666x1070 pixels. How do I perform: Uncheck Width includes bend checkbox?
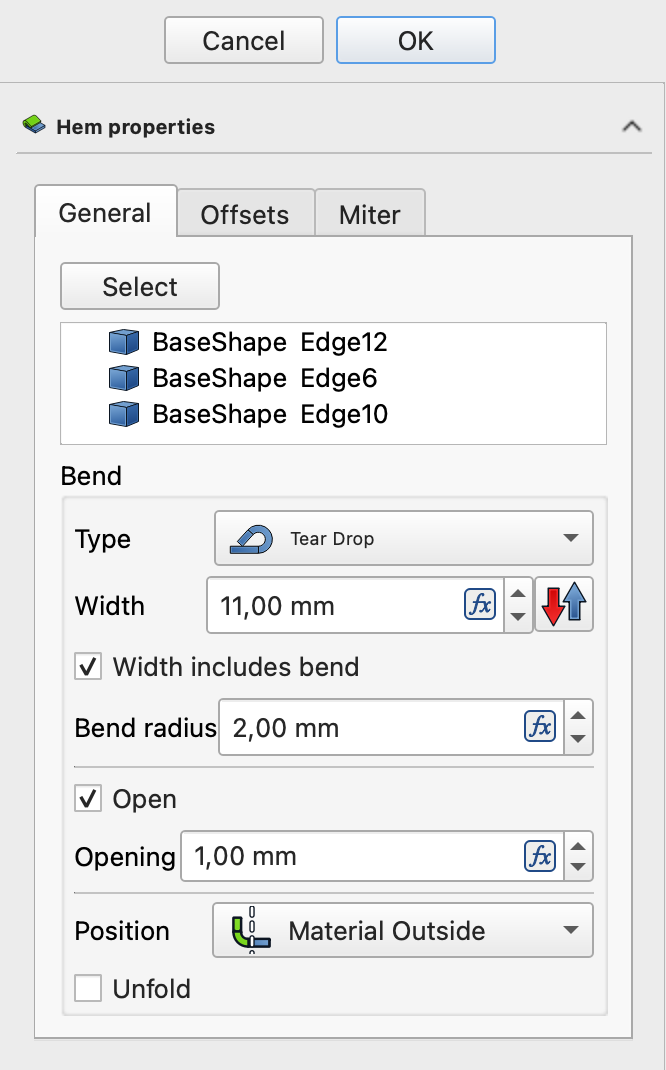[89, 667]
